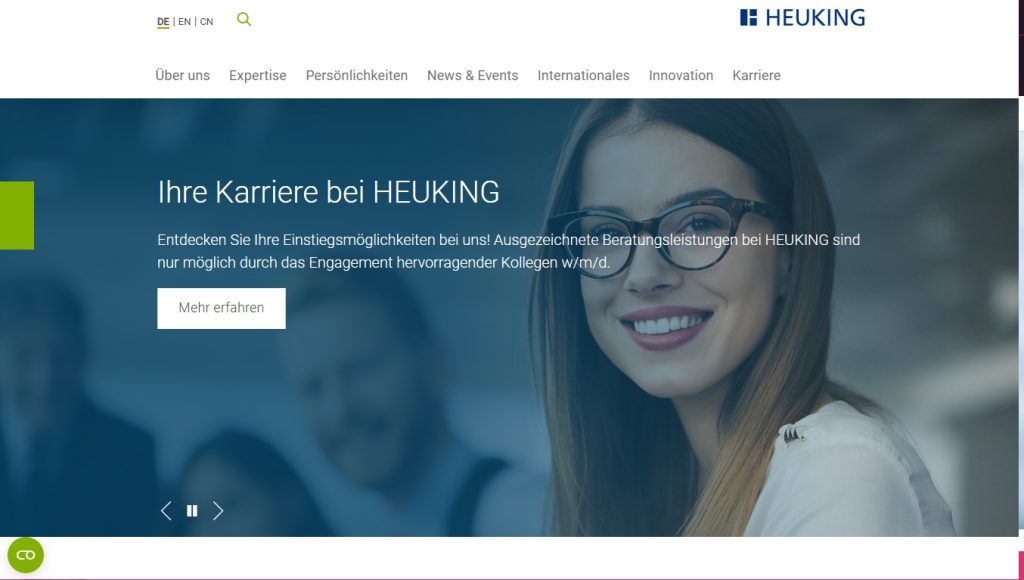This screenshot has width=1024, height=580.
Task: Switch language to EN
Action: pos(185,22)
